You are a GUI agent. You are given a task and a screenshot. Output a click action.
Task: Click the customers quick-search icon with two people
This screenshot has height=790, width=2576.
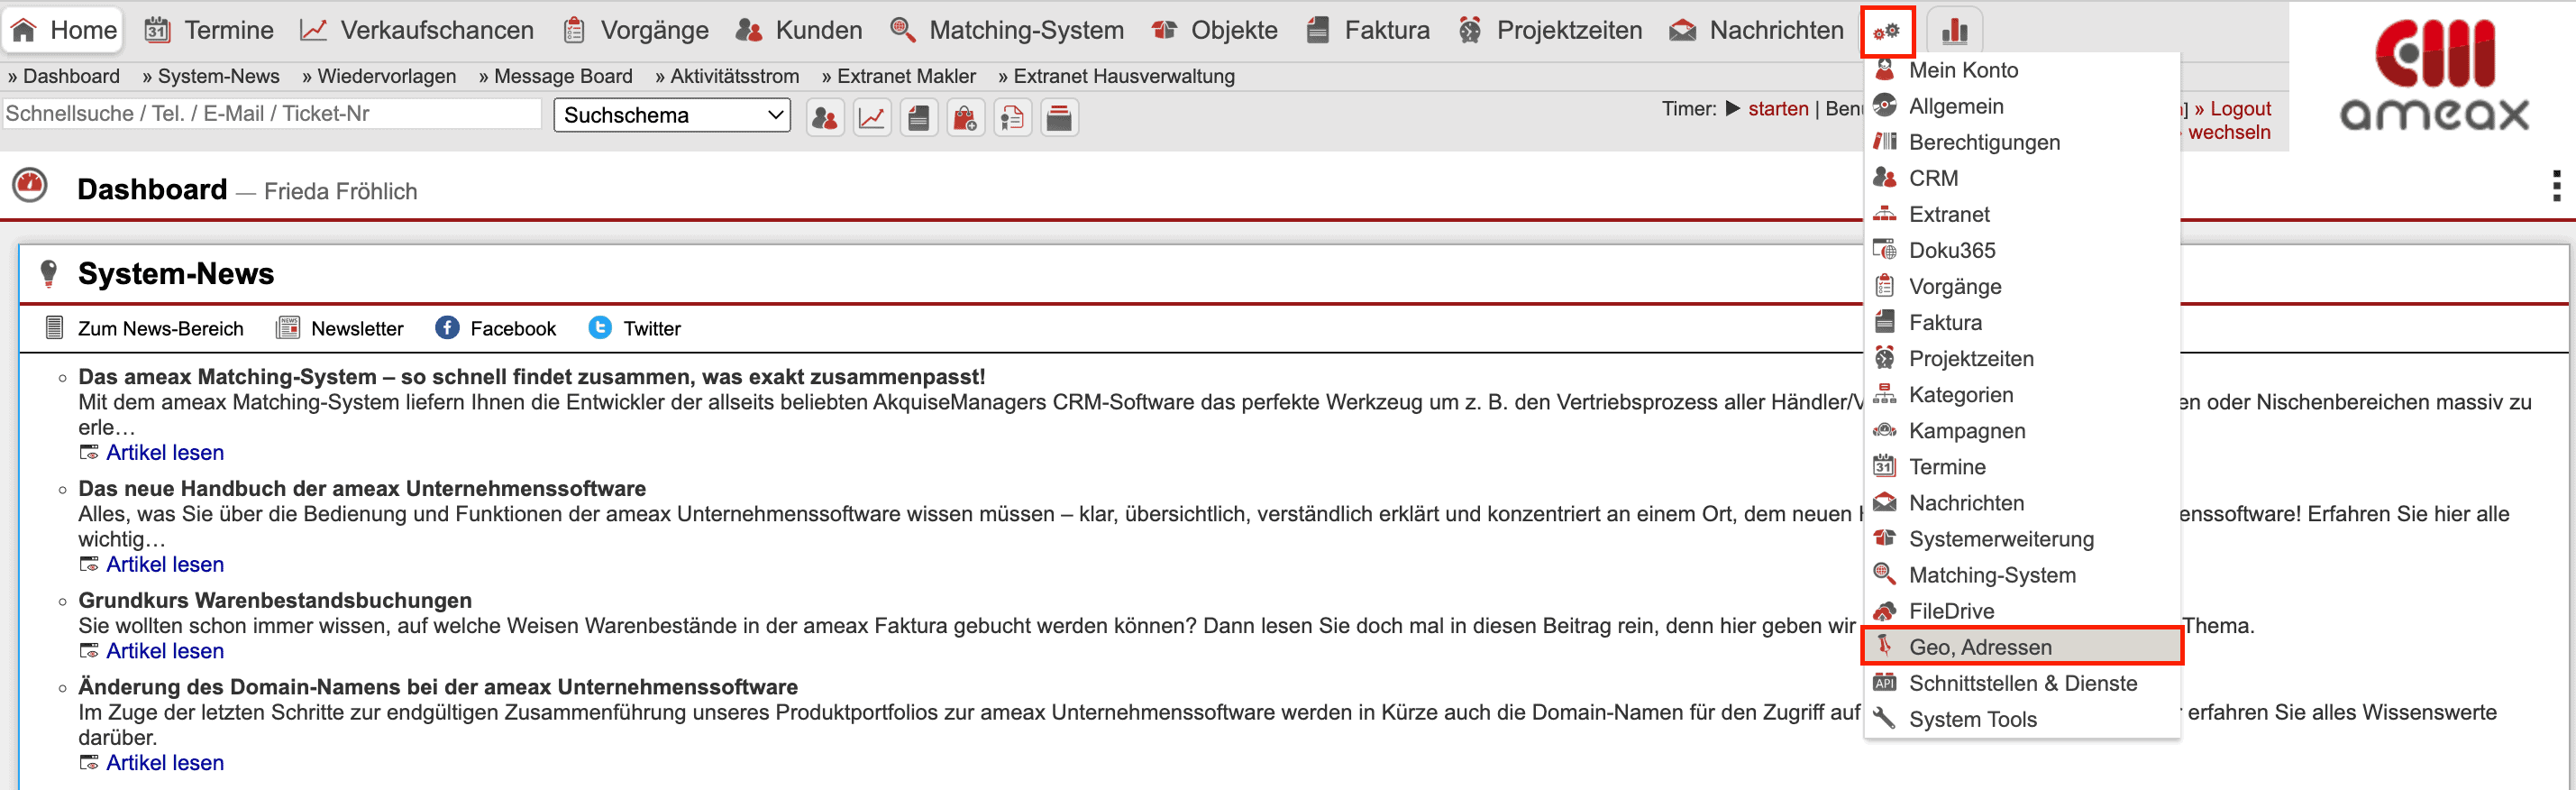point(825,118)
